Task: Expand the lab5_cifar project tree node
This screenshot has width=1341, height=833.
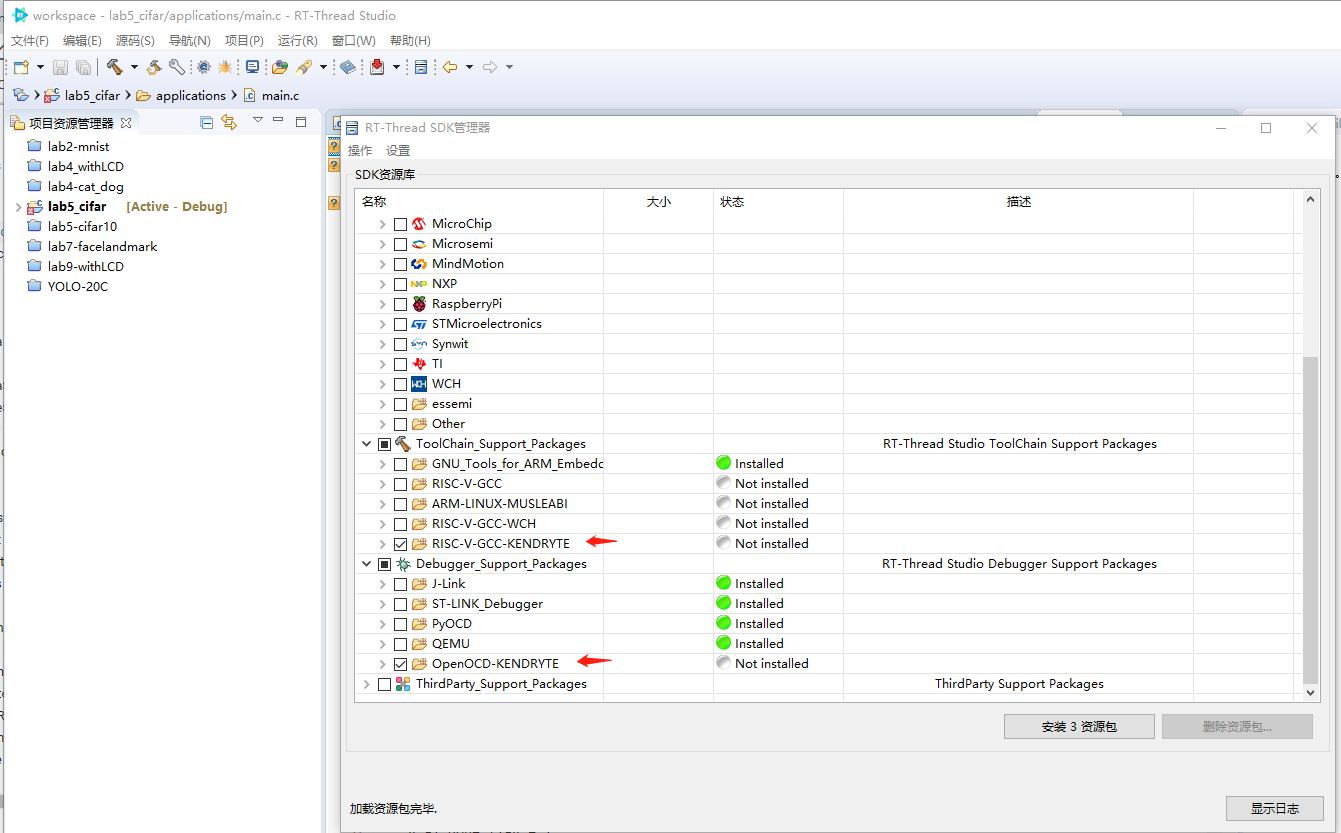Action: coord(18,207)
